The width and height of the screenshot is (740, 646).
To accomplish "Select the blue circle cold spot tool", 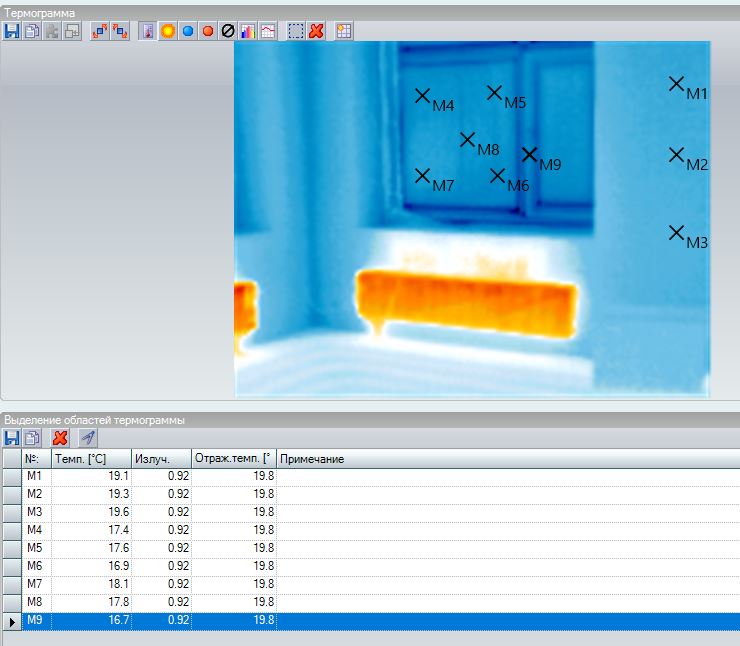I will pyautogui.click(x=188, y=31).
